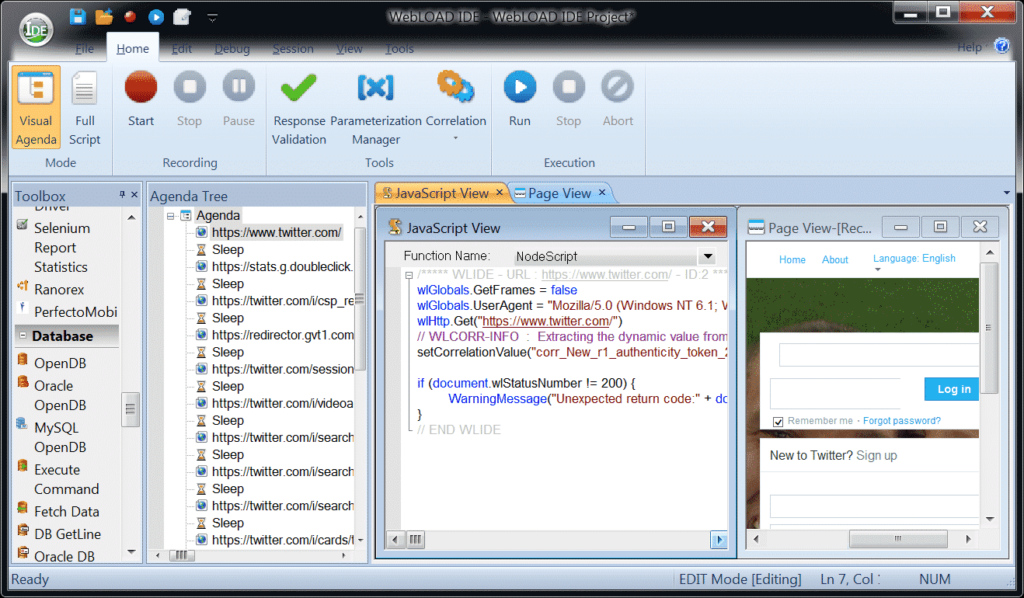
Task: Start recording with the red Start button
Action: click(141, 99)
